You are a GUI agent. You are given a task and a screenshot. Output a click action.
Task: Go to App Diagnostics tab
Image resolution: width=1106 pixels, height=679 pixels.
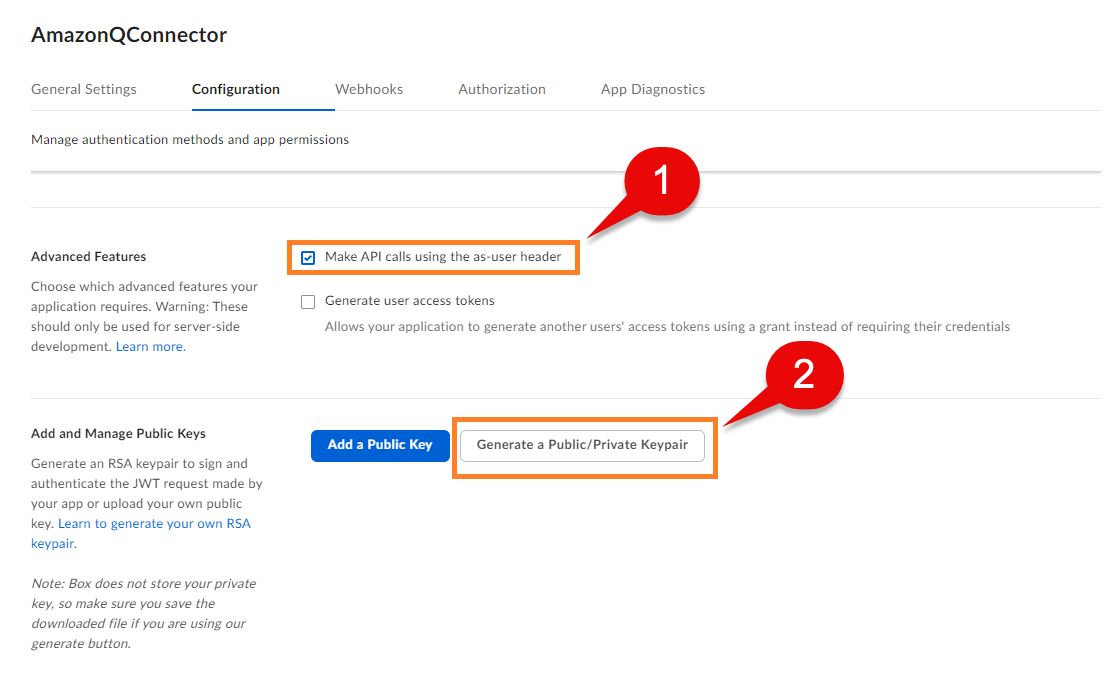click(x=652, y=90)
